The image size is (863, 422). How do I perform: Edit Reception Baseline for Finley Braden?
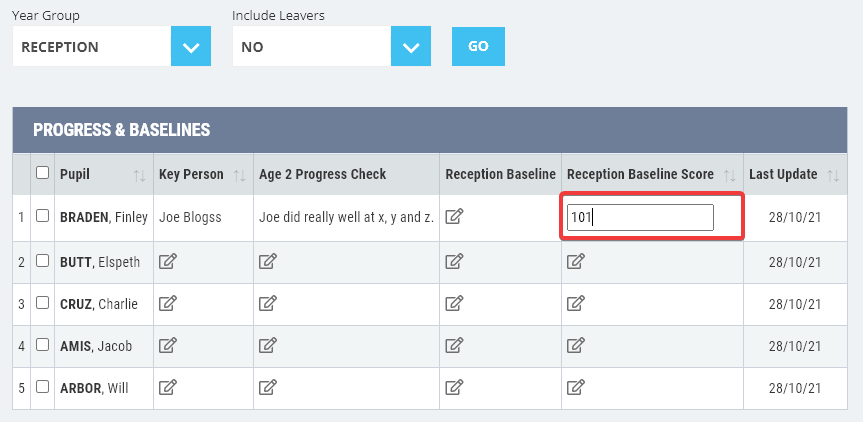[454, 216]
